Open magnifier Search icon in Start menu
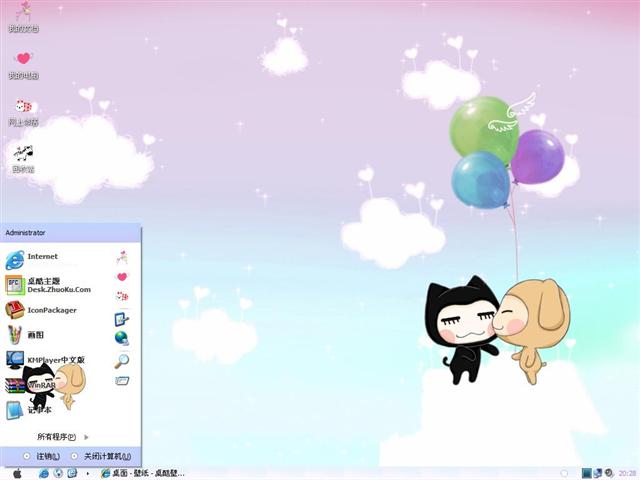640x480 pixels. tap(122, 361)
